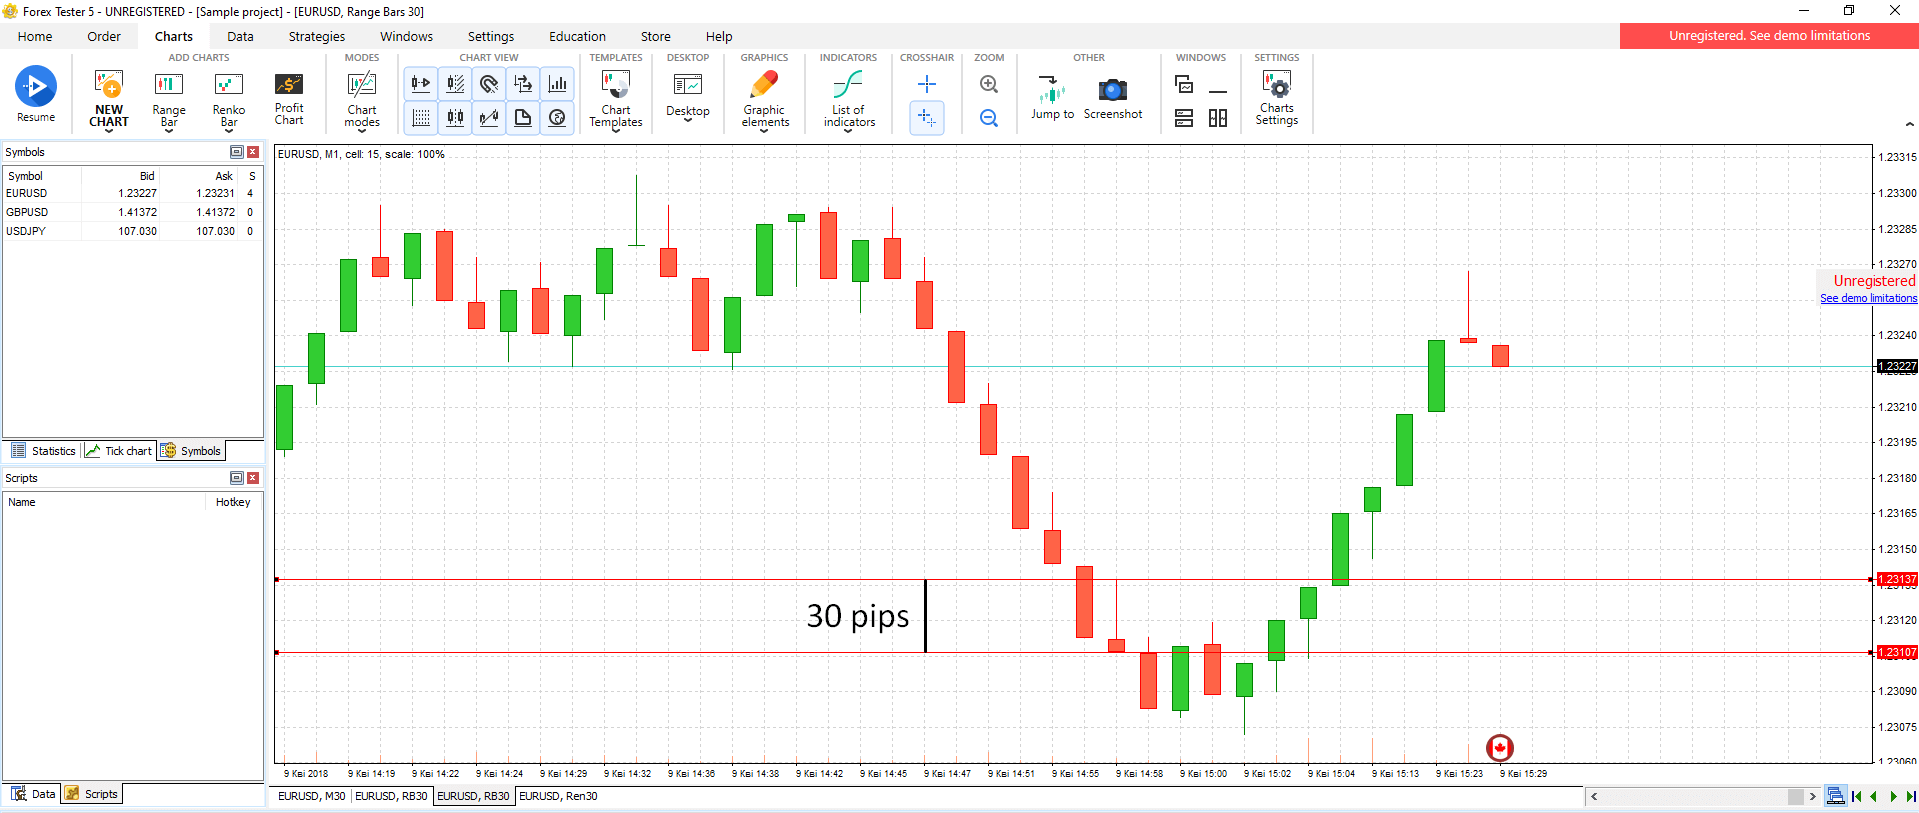1919x813 pixels.
Task: Click the horizontal chart scrollbar thumb
Action: tap(1795, 797)
